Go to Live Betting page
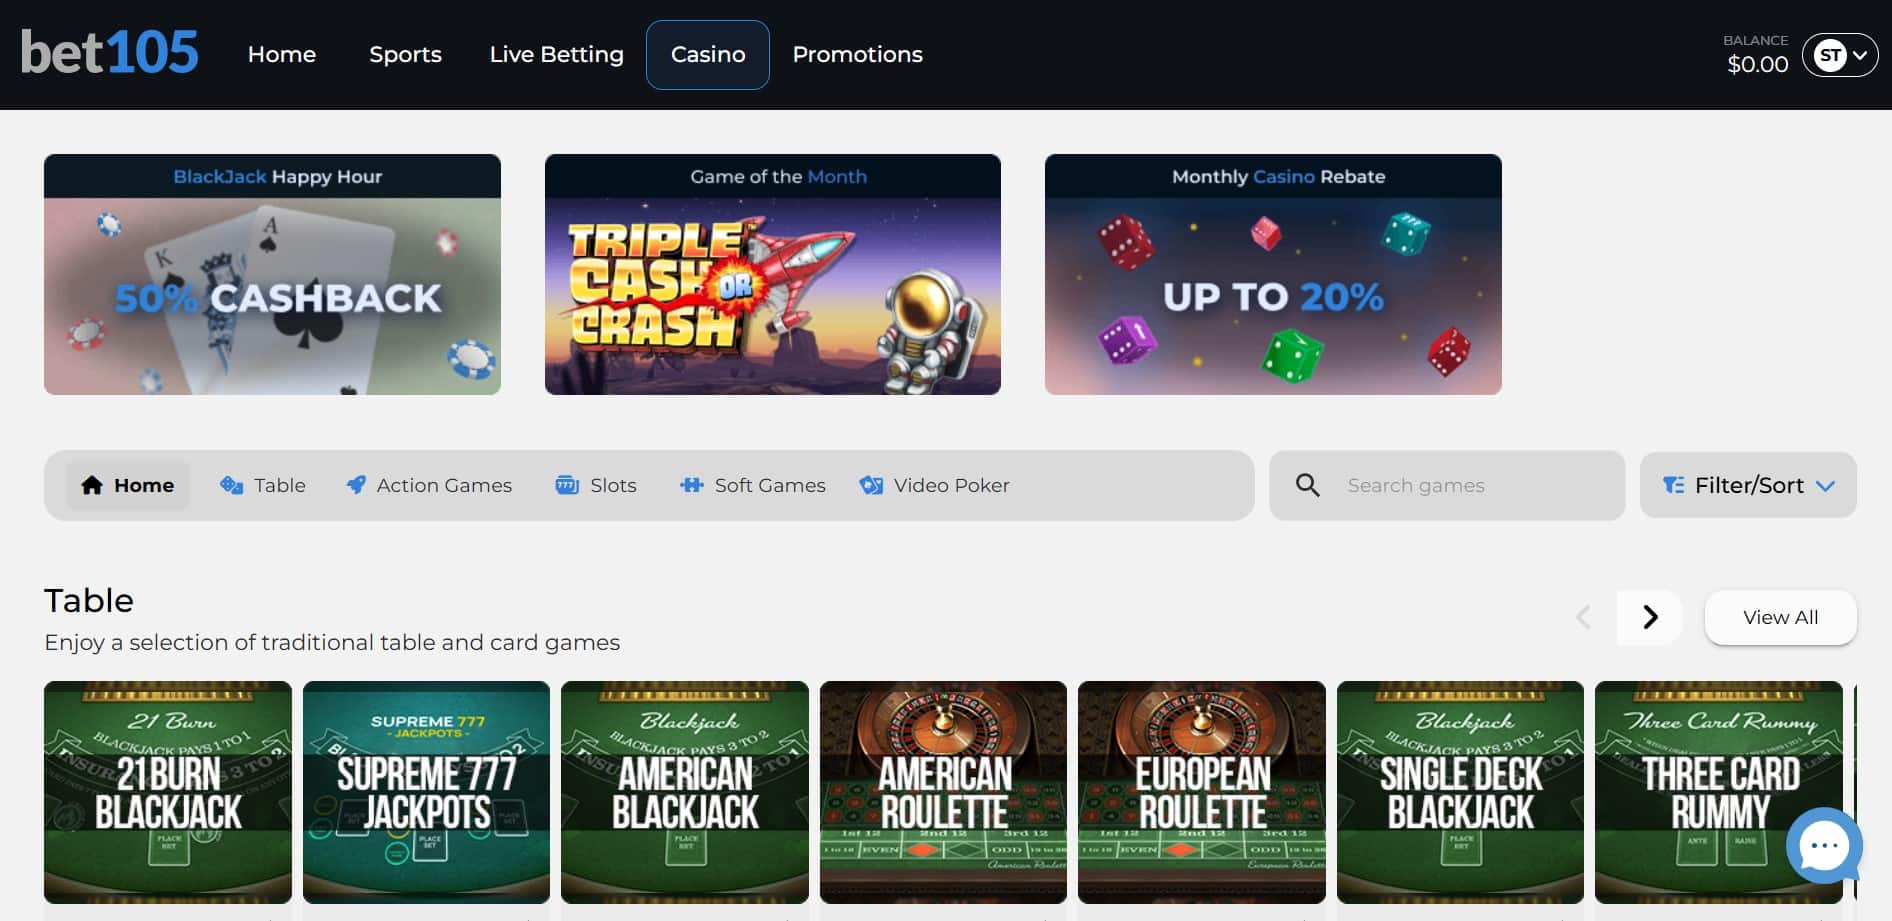This screenshot has width=1892, height=921. (x=556, y=55)
